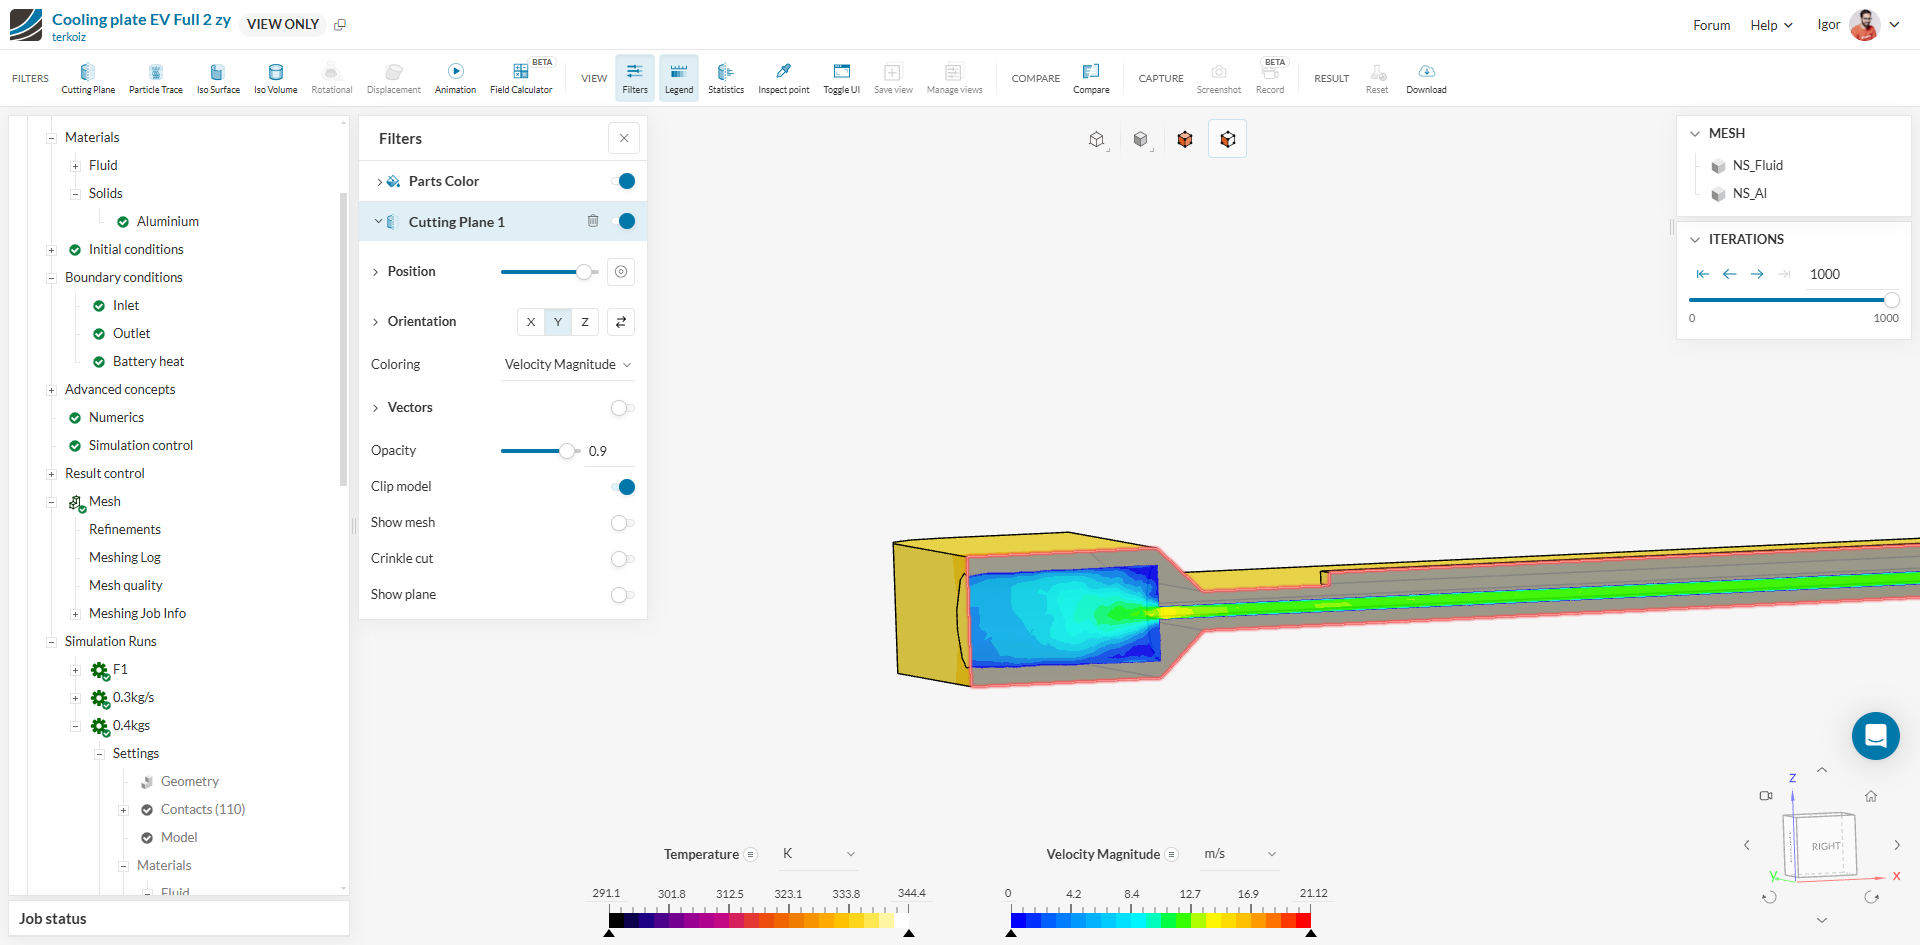1920x945 pixels.
Task: Open the Help menu
Action: click(x=1770, y=25)
